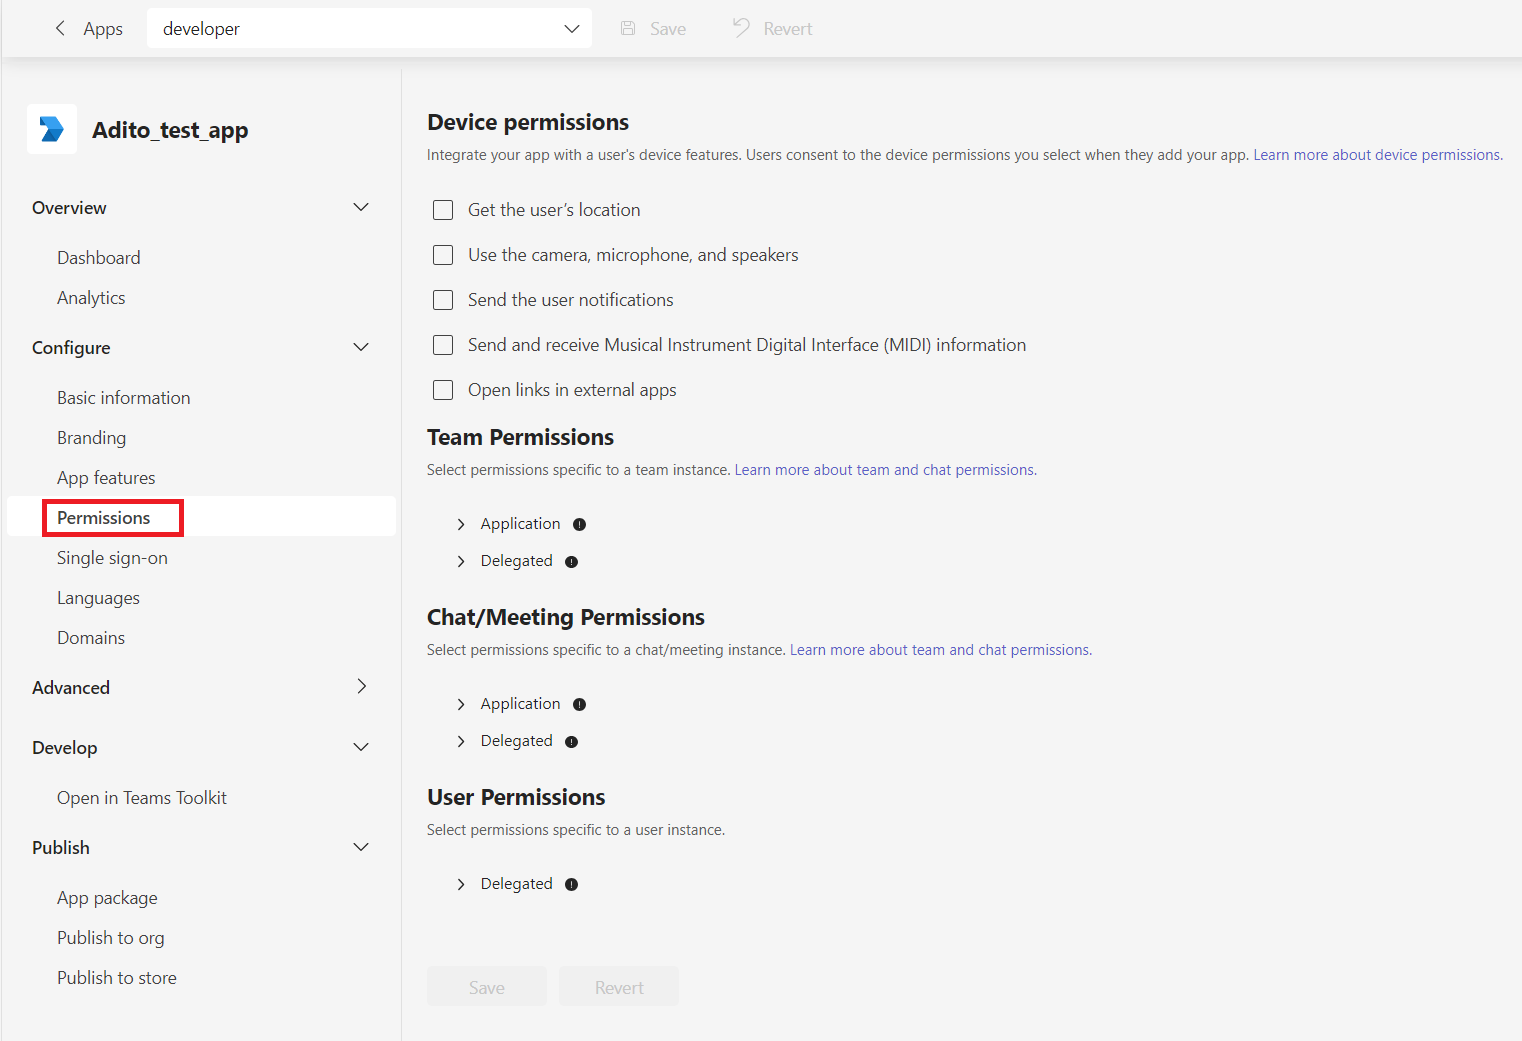Image resolution: width=1522 pixels, height=1041 pixels.
Task: Enable Get the user's location checkbox
Action: coord(443,210)
